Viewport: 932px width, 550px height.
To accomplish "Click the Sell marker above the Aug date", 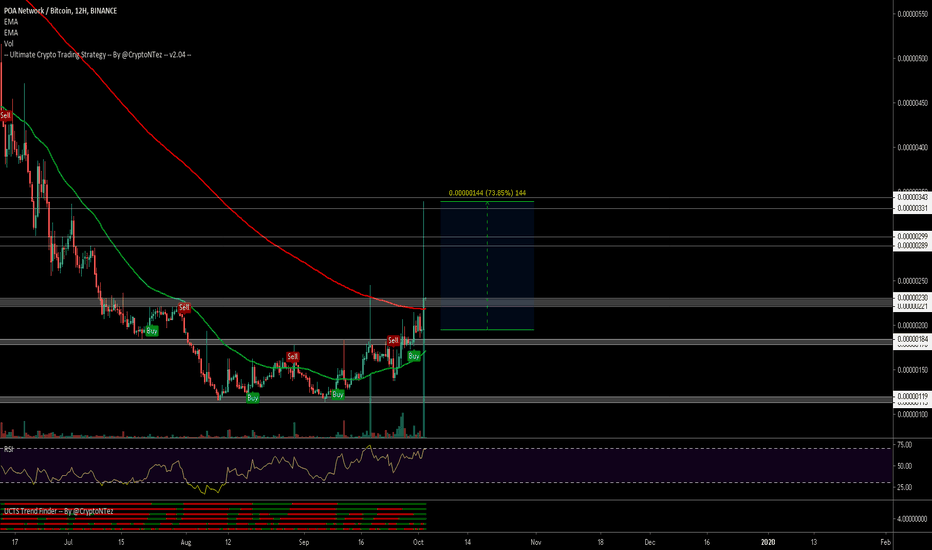I will click(184, 307).
